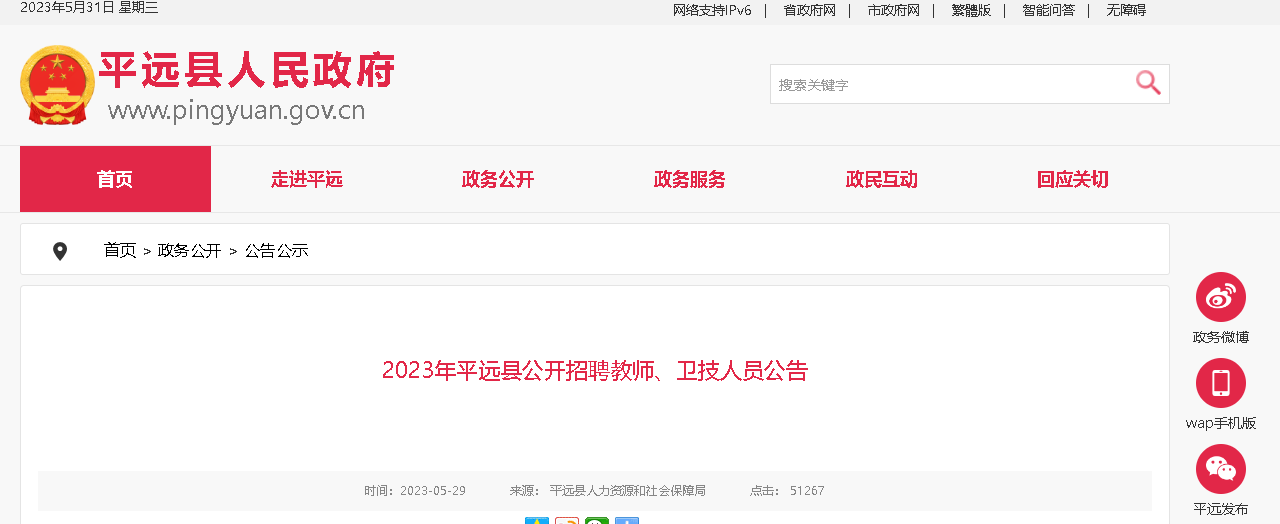Go to 政务公开 in the breadcrumb
Viewport: 1280px width, 524px height.
190,250
